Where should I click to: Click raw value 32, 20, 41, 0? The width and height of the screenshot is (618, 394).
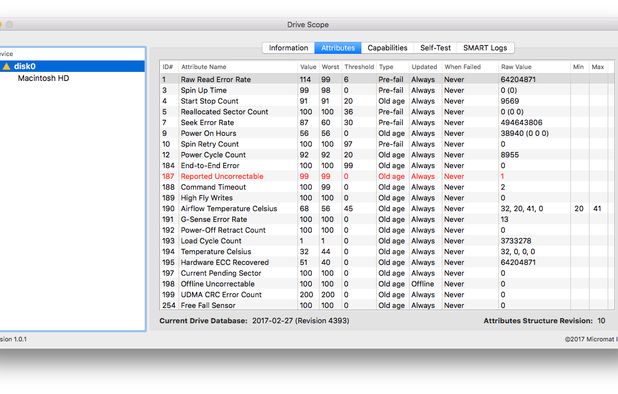click(522, 208)
